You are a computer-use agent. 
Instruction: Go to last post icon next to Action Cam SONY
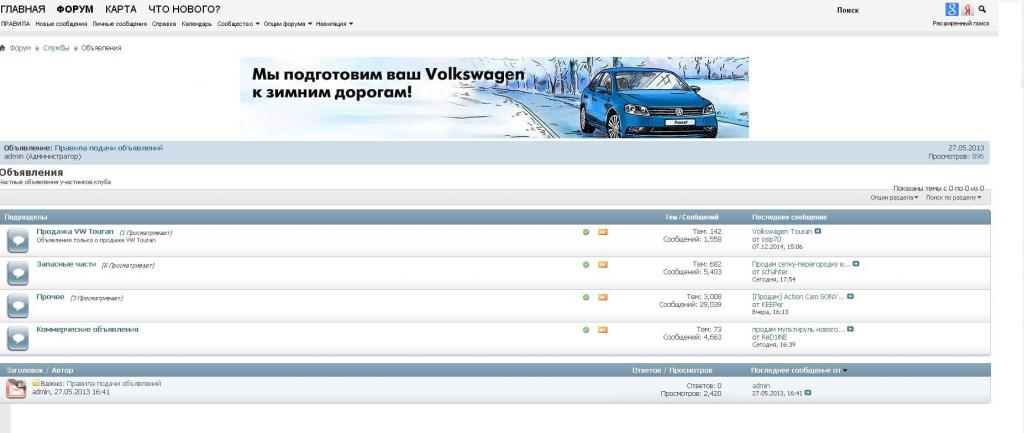(x=850, y=297)
